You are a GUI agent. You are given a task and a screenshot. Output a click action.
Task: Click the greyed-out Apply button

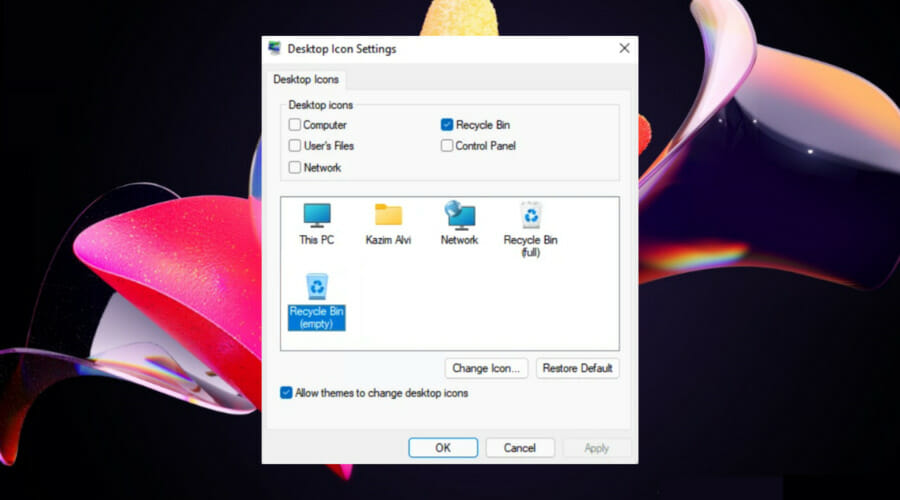coord(596,448)
